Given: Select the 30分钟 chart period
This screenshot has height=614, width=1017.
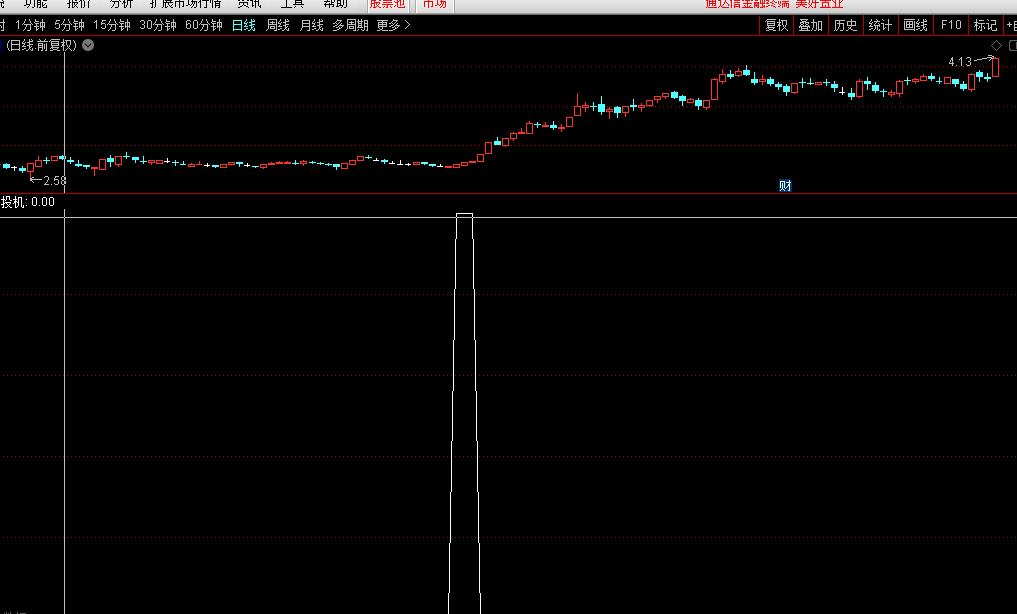Looking at the screenshot, I should 158,25.
